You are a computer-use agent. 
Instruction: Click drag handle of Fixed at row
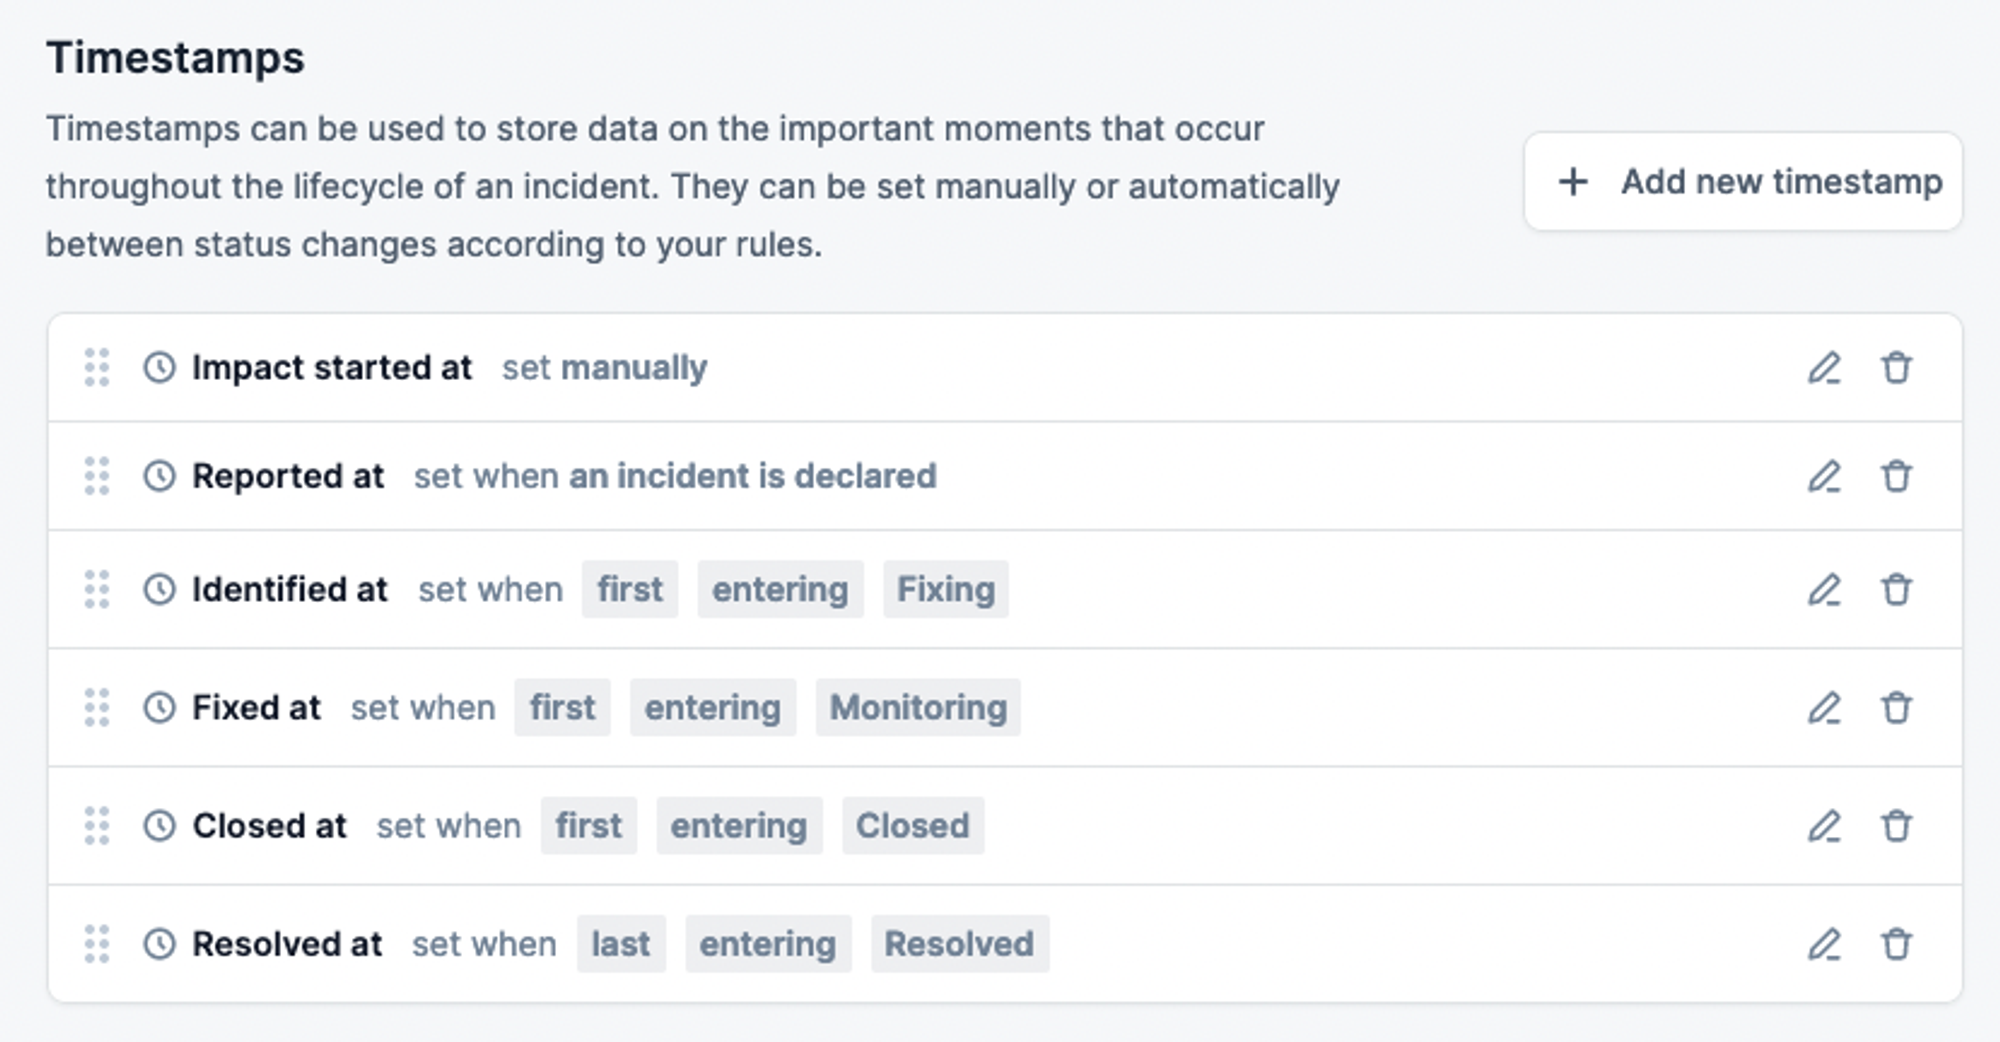[97, 708]
